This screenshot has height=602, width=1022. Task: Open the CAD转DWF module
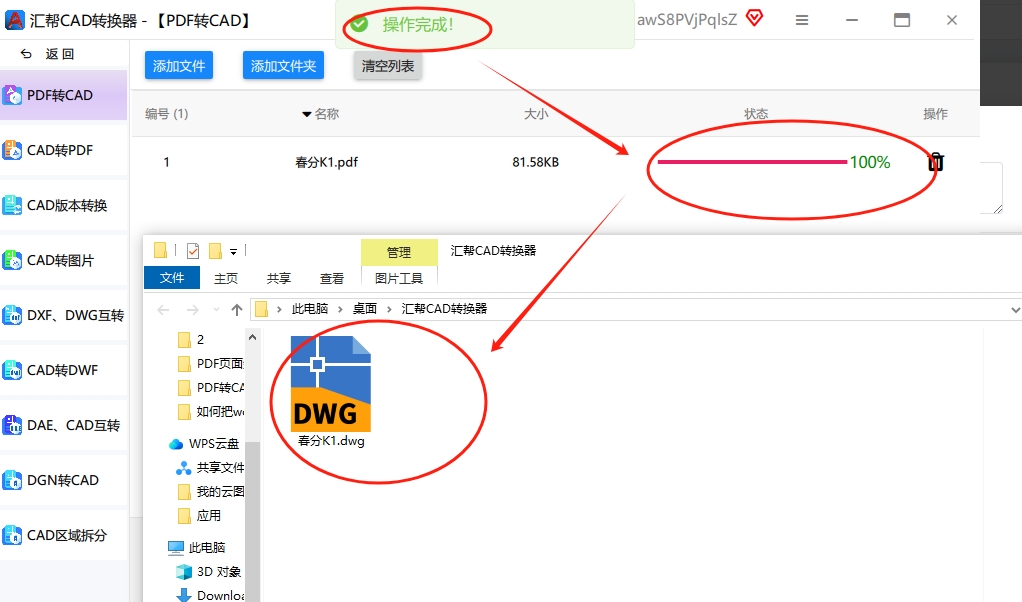(63, 370)
